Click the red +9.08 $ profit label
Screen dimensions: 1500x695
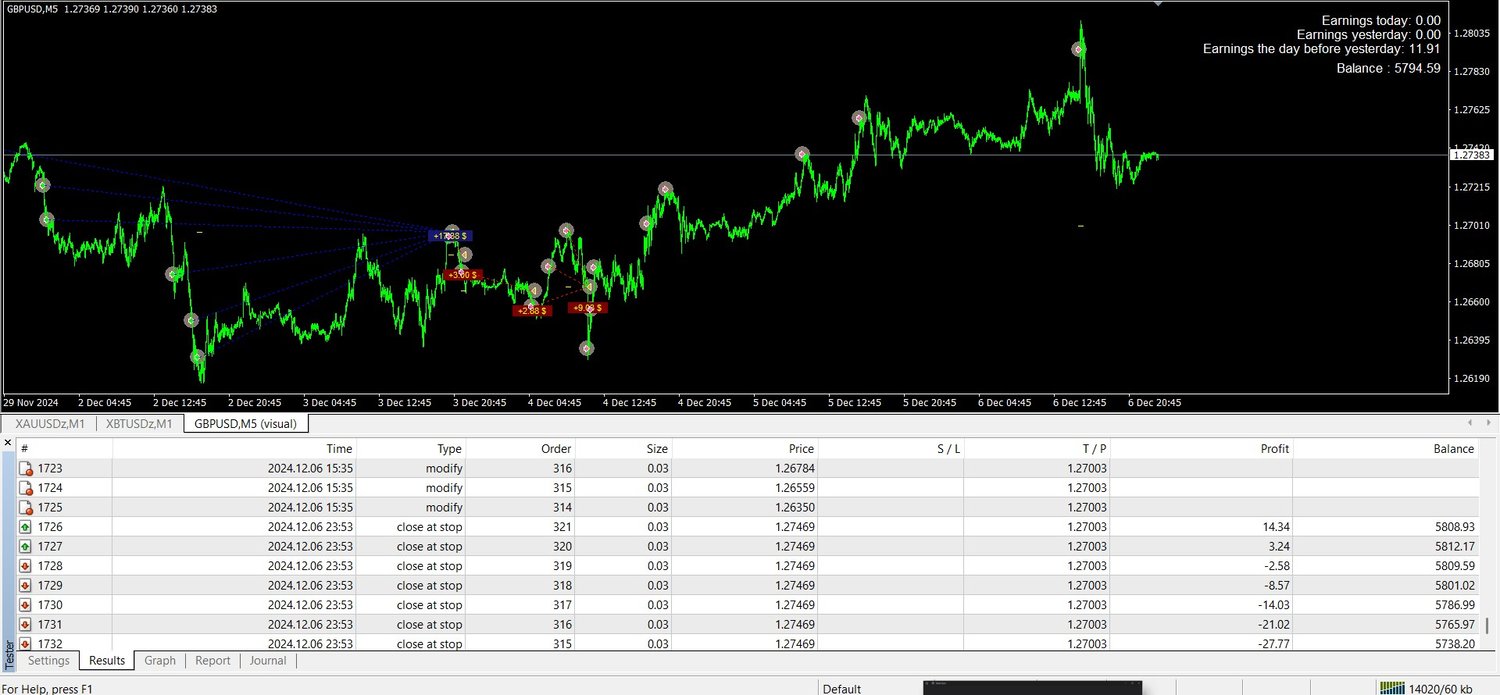click(588, 308)
